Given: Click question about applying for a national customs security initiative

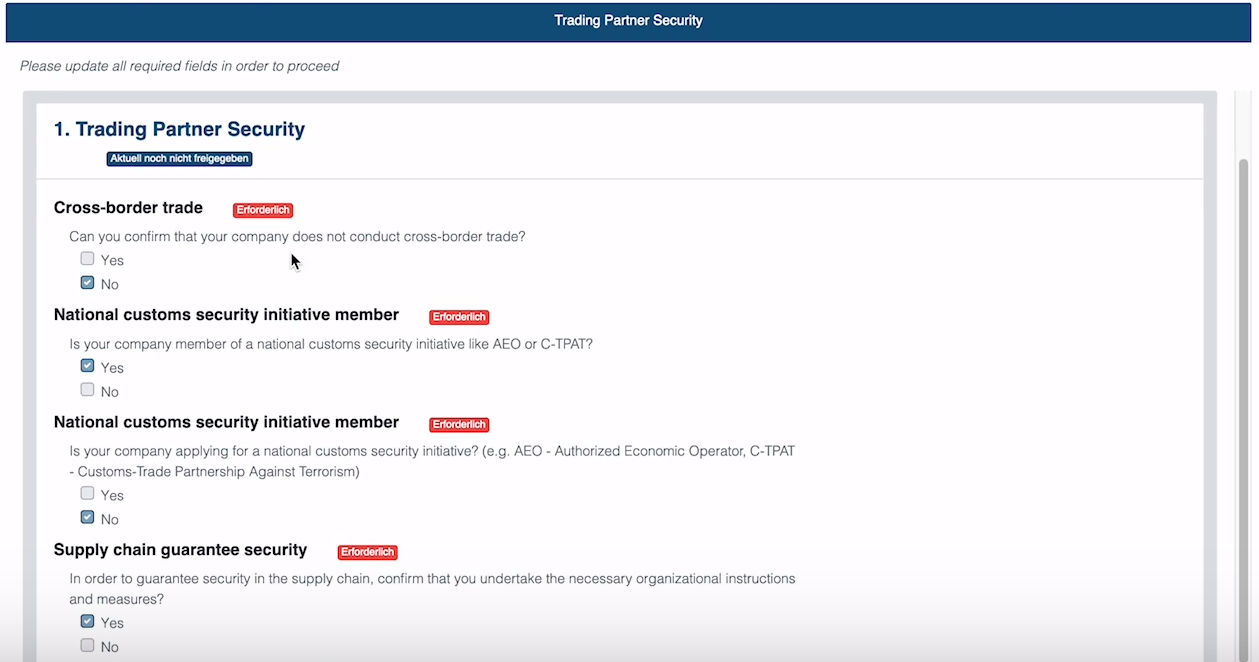Looking at the screenshot, I should (432, 461).
